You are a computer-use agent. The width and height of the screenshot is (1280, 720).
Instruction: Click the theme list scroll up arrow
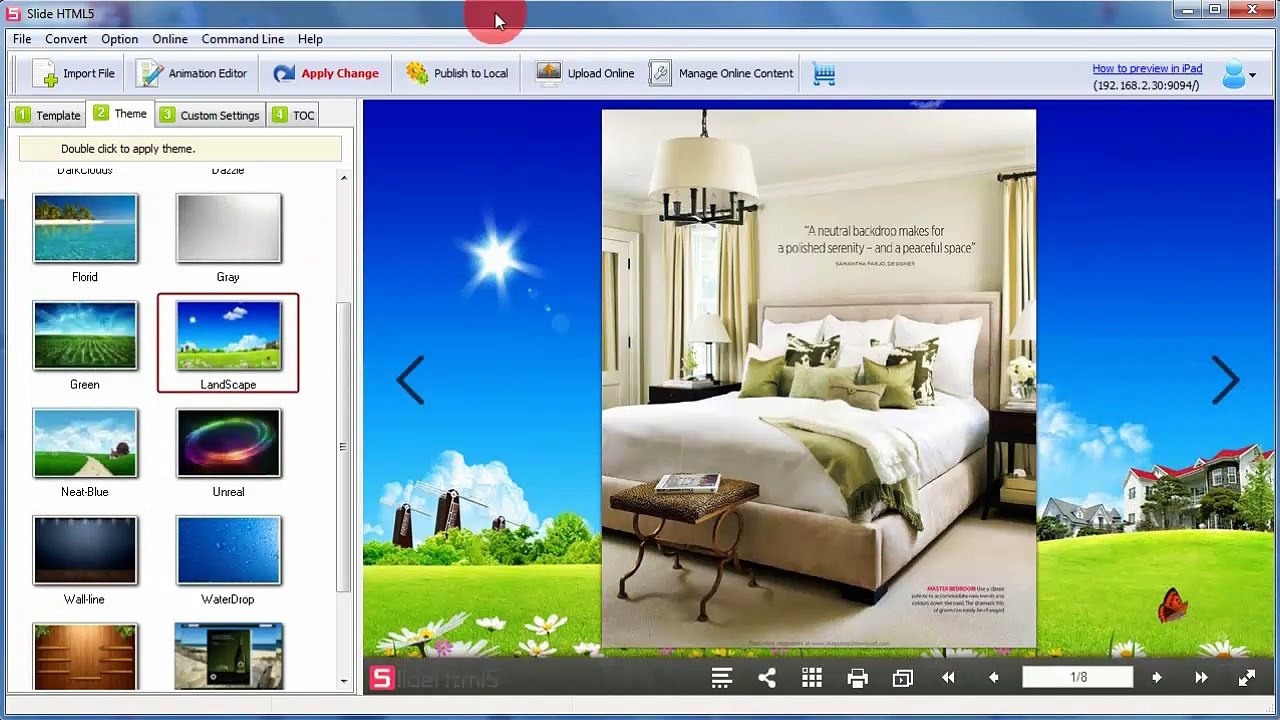344,178
